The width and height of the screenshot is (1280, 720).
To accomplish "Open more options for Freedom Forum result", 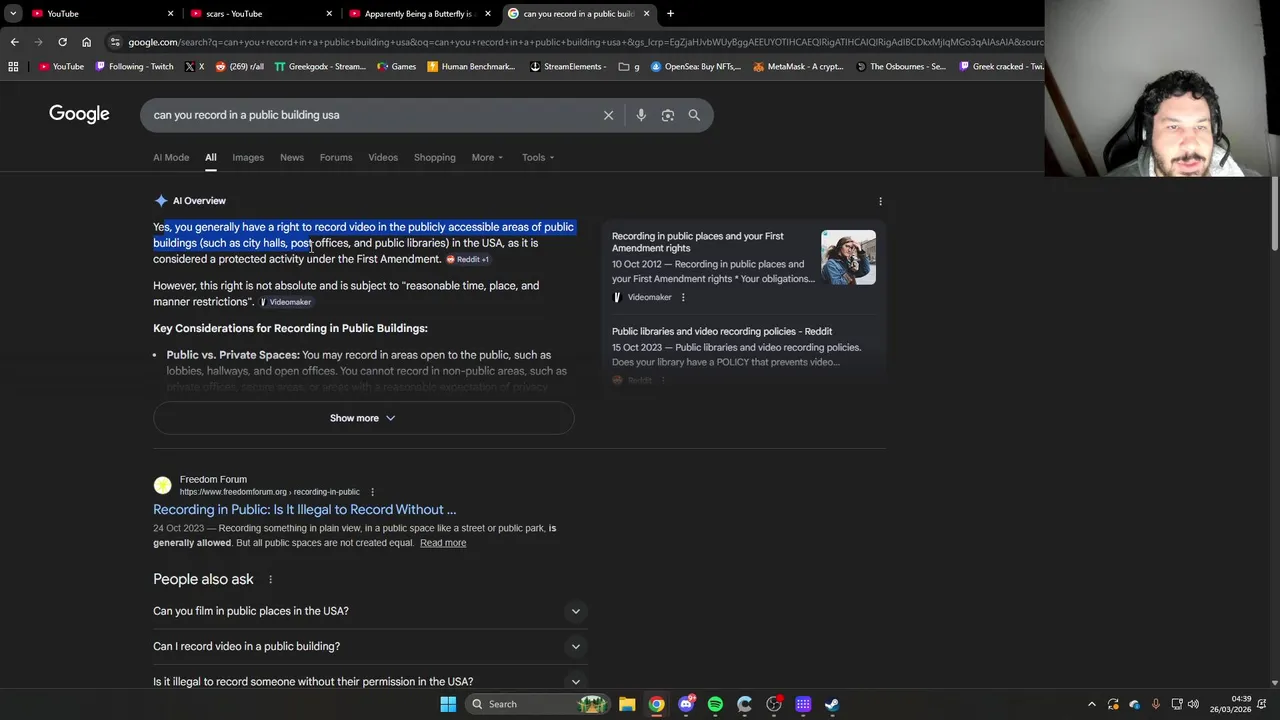I will click(372, 492).
